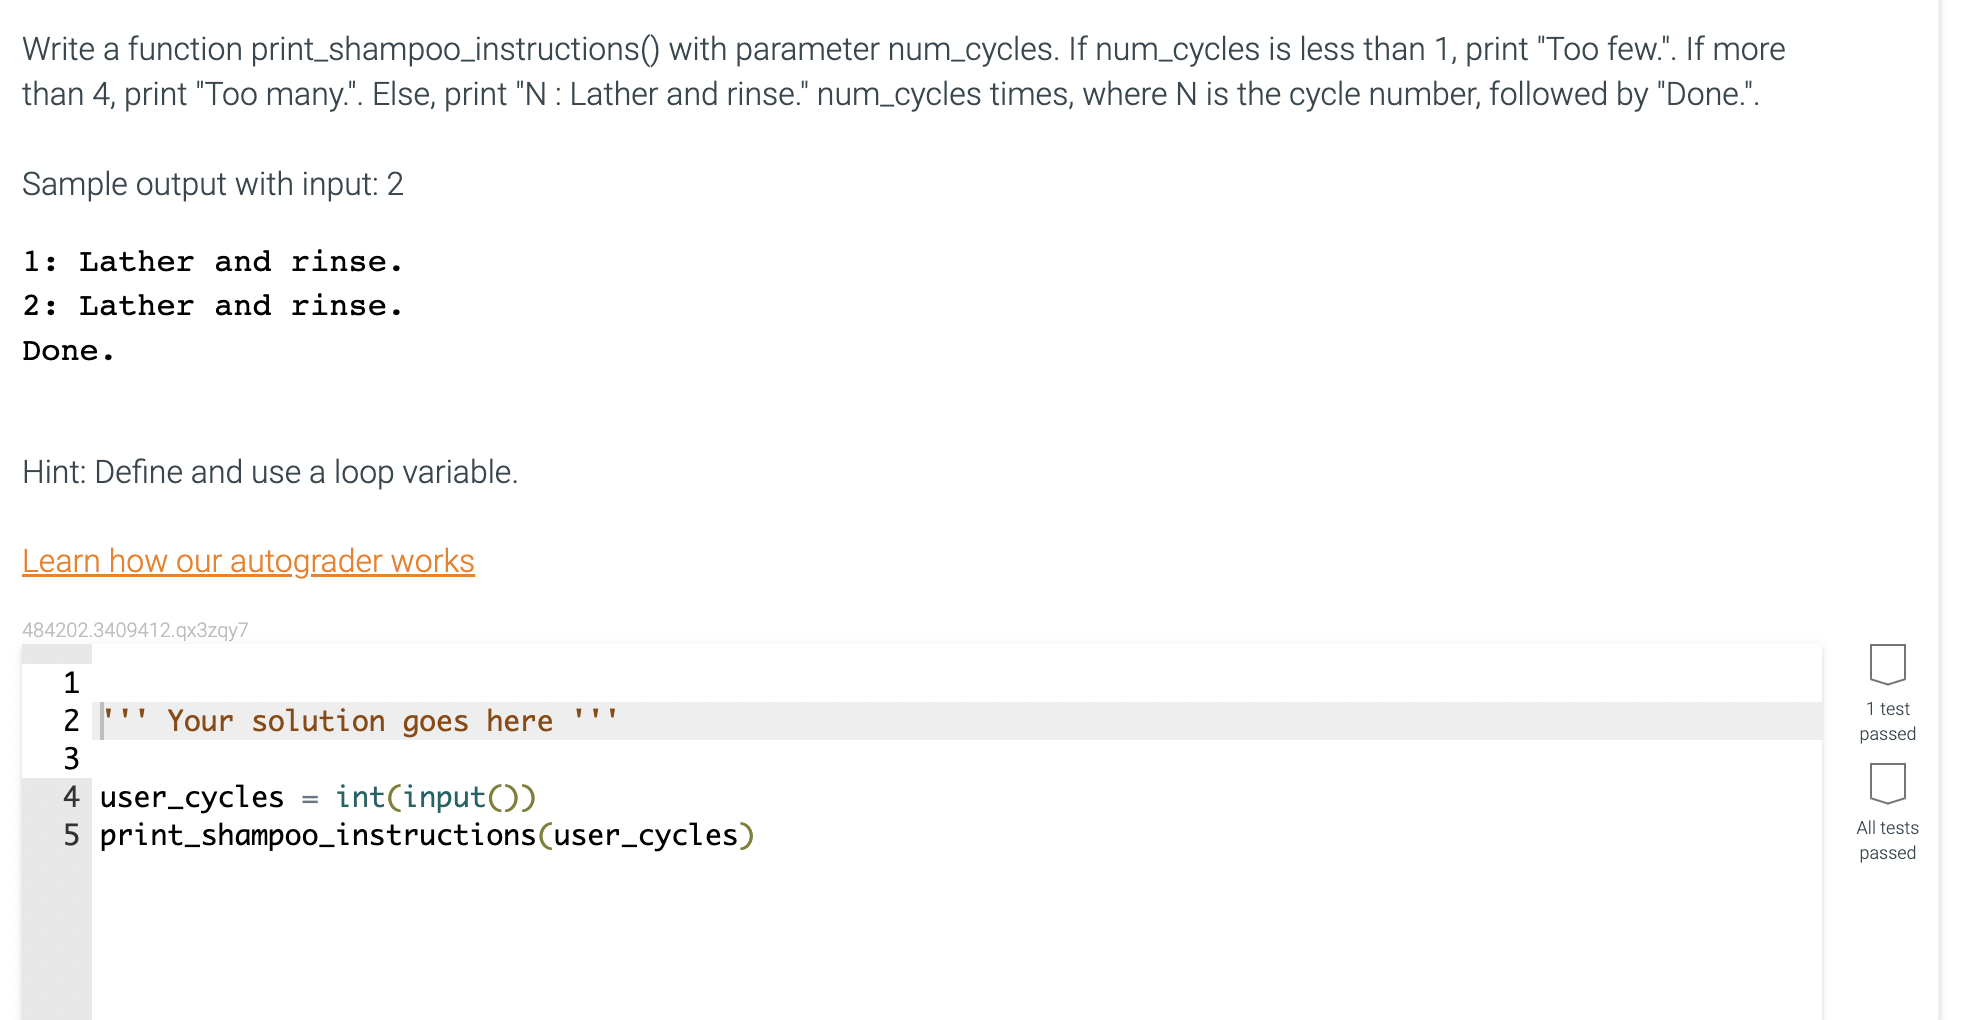Viewport: 1964px width, 1020px height.
Task: Click the output line "2: Lather and rinse."
Action: [212, 305]
